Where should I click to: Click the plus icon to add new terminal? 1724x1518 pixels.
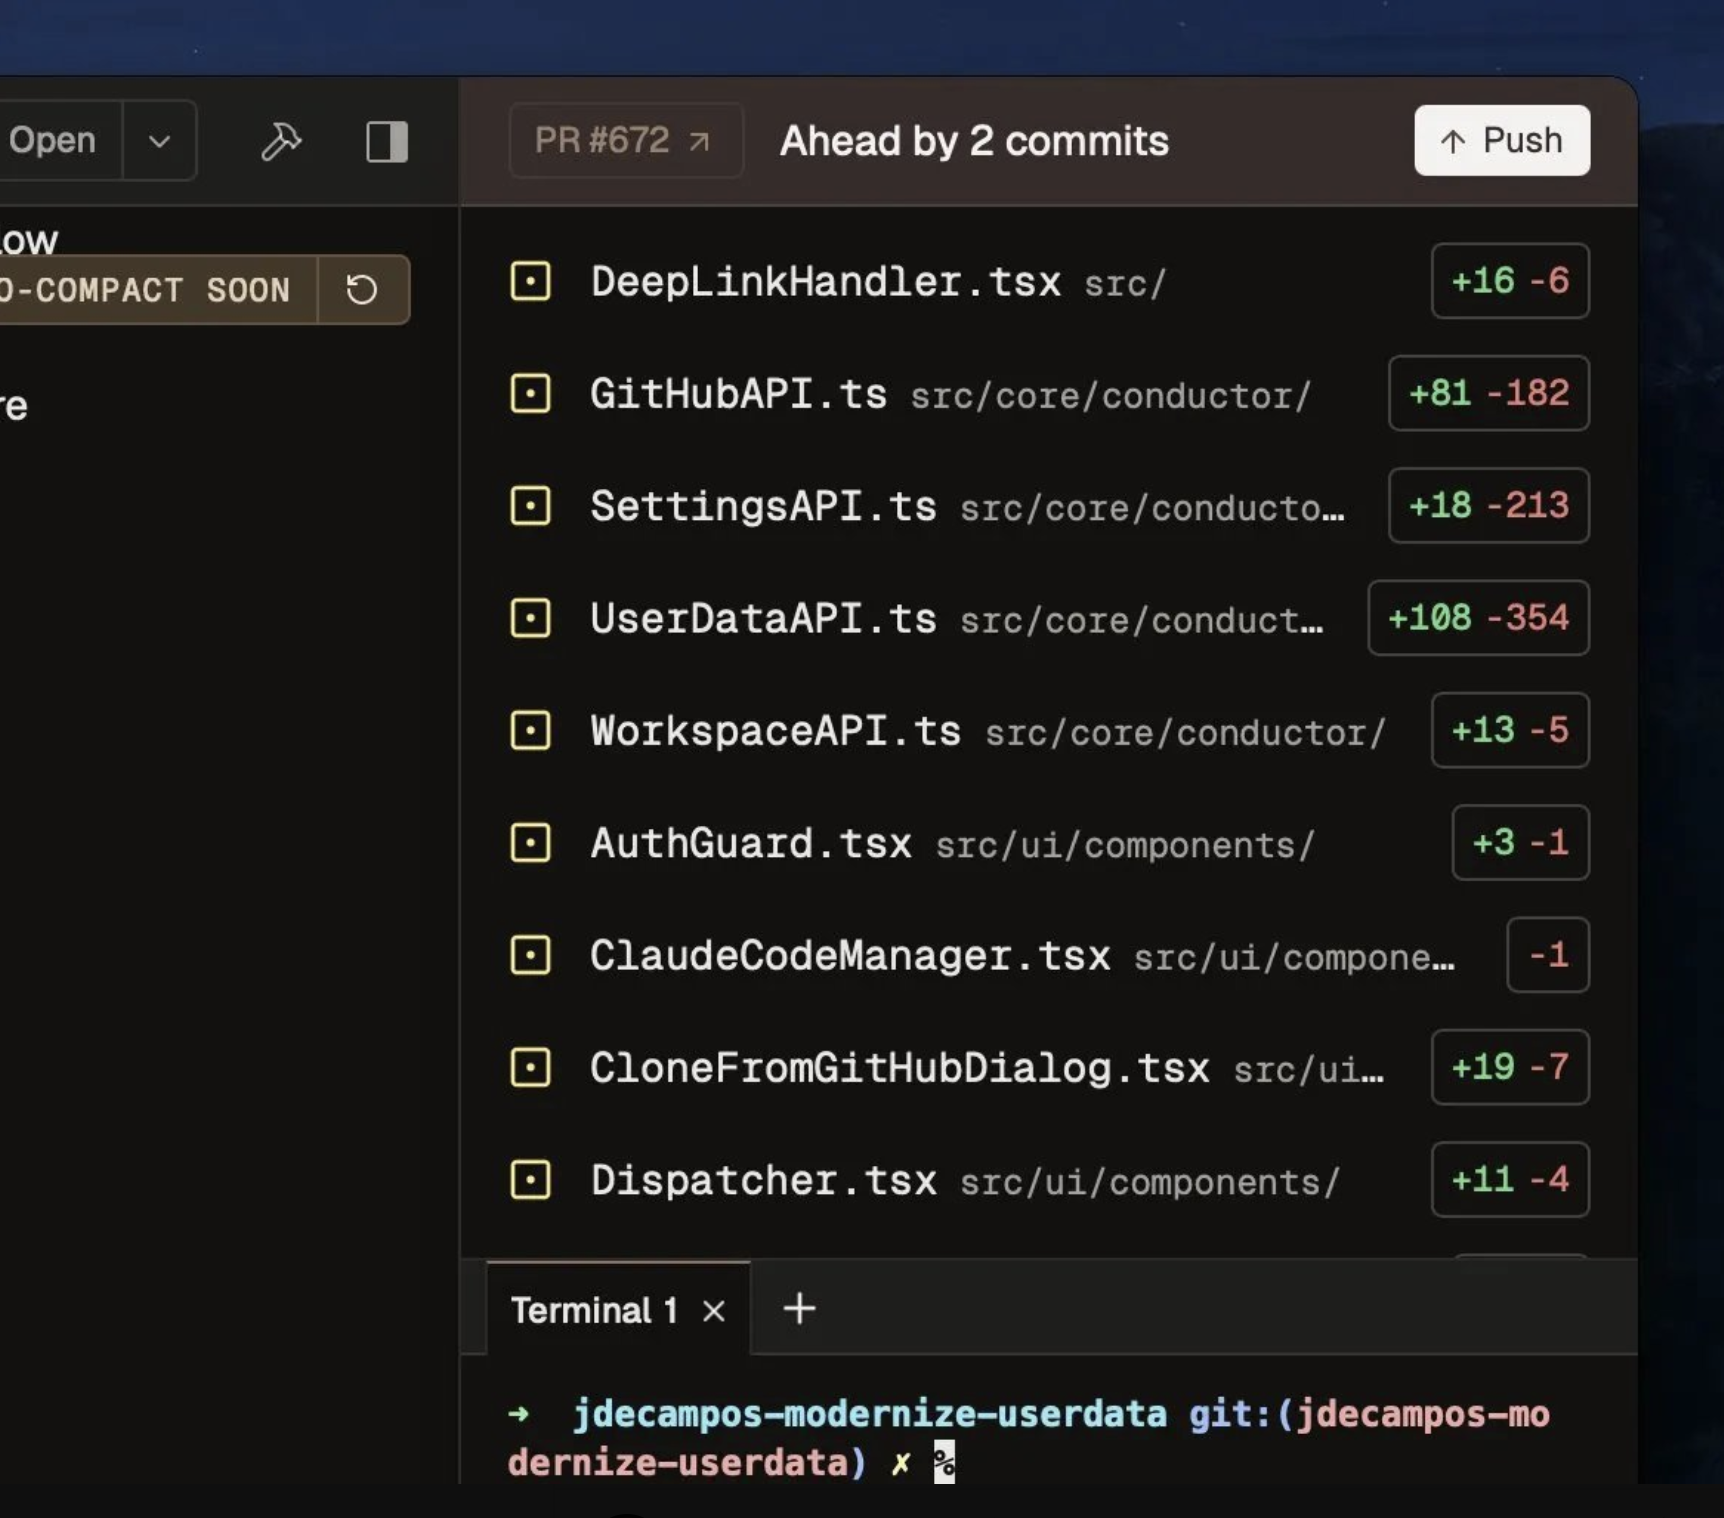pyautogui.click(x=798, y=1308)
